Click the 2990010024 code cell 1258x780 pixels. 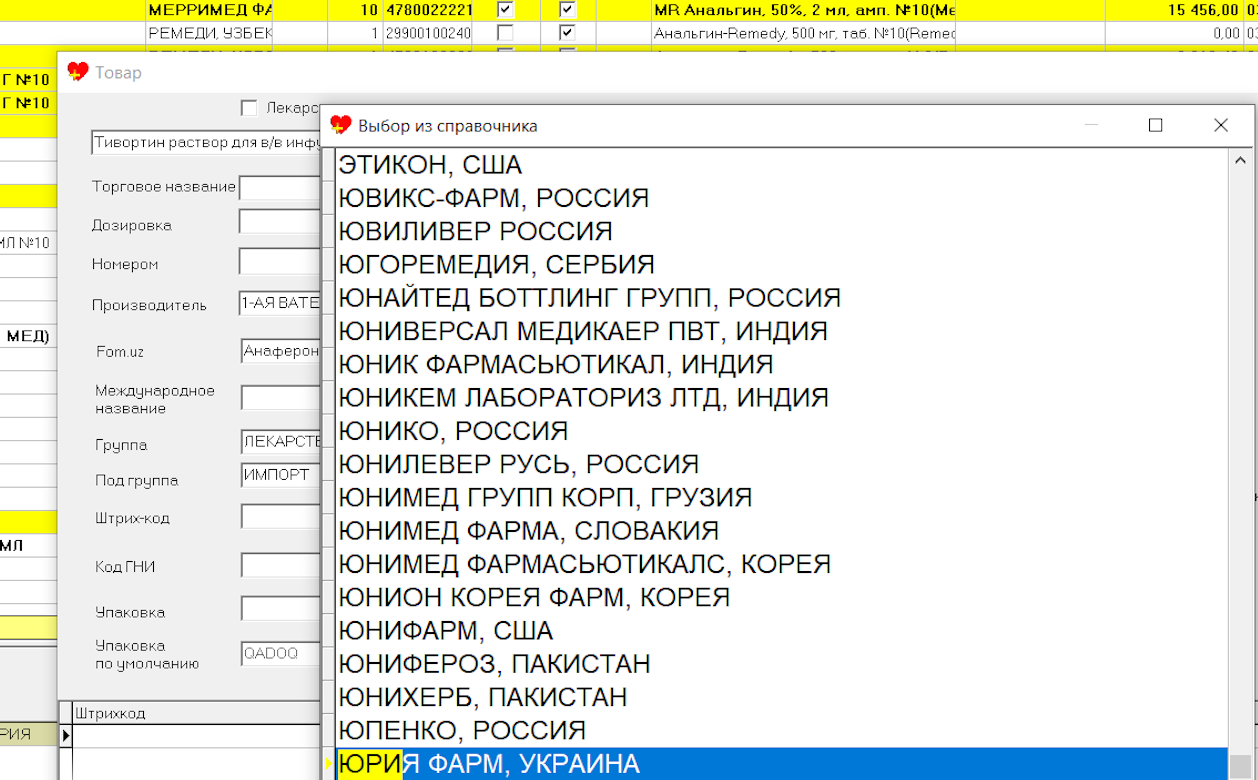[430, 32]
